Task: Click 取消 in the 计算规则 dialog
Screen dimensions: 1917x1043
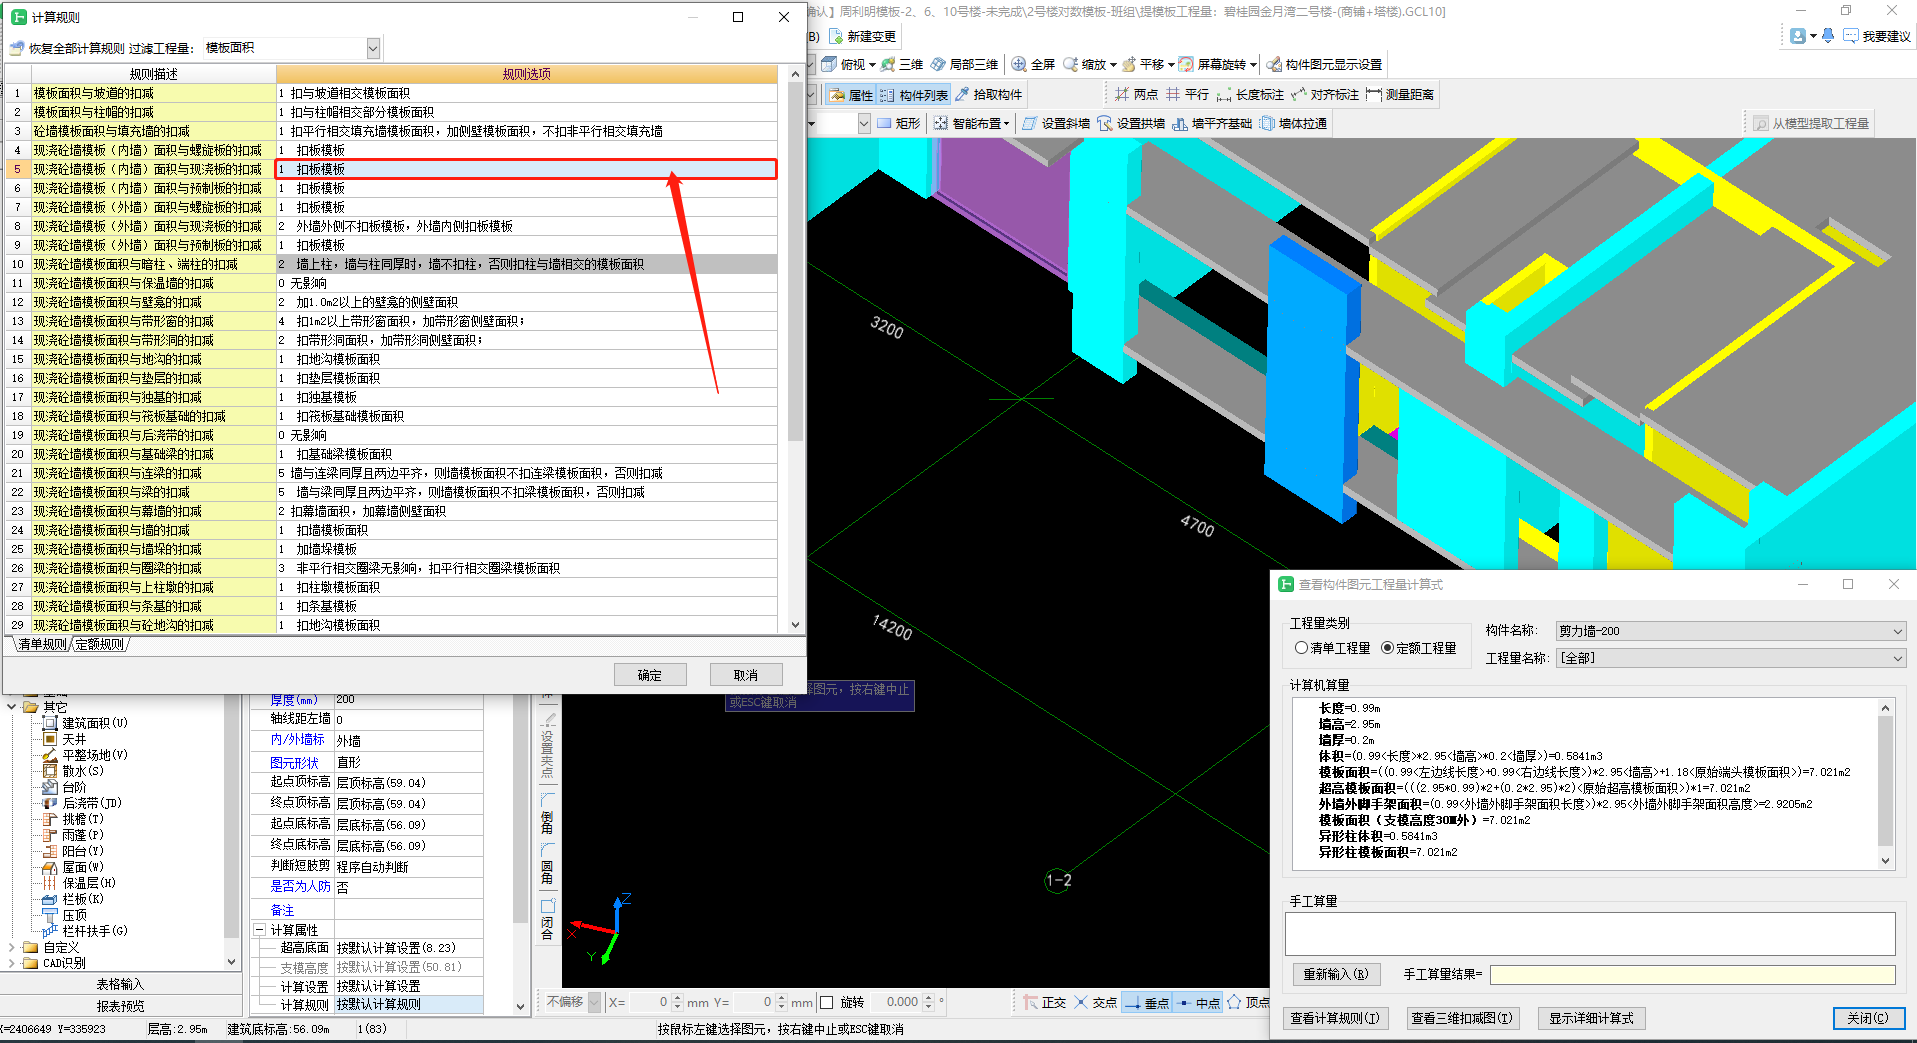Action: point(746,675)
